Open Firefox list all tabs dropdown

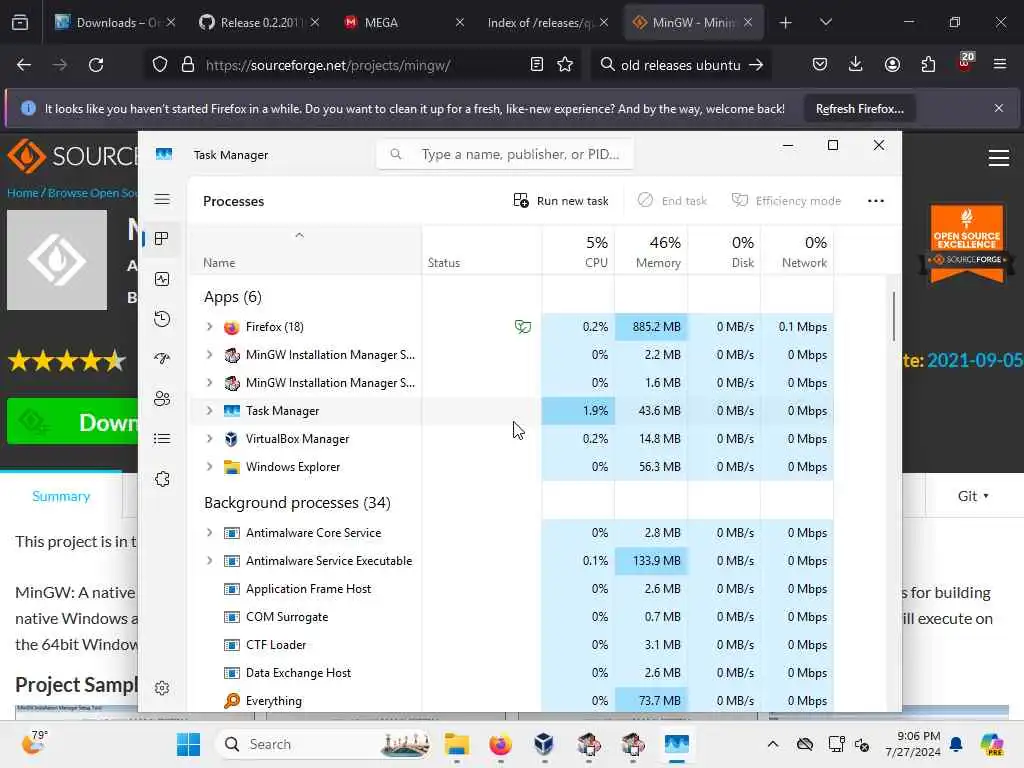825,22
